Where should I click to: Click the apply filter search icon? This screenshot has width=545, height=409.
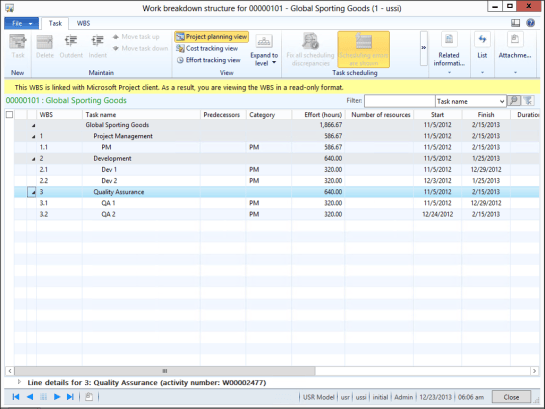point(514,101)
